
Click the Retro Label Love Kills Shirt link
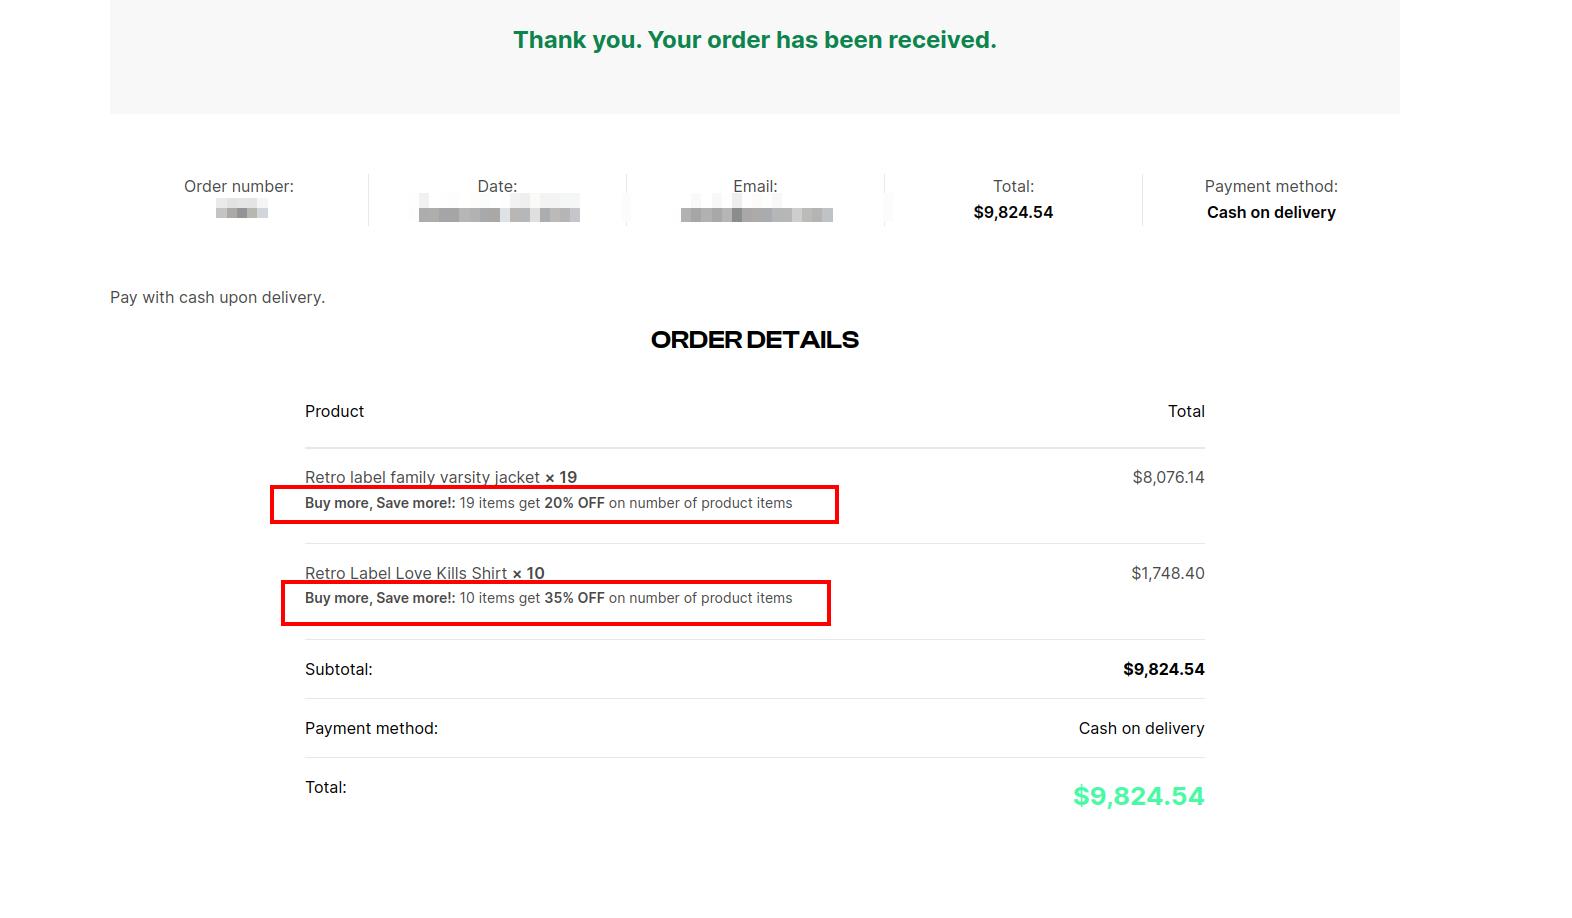pyautogui.click(x=406, y=573)
